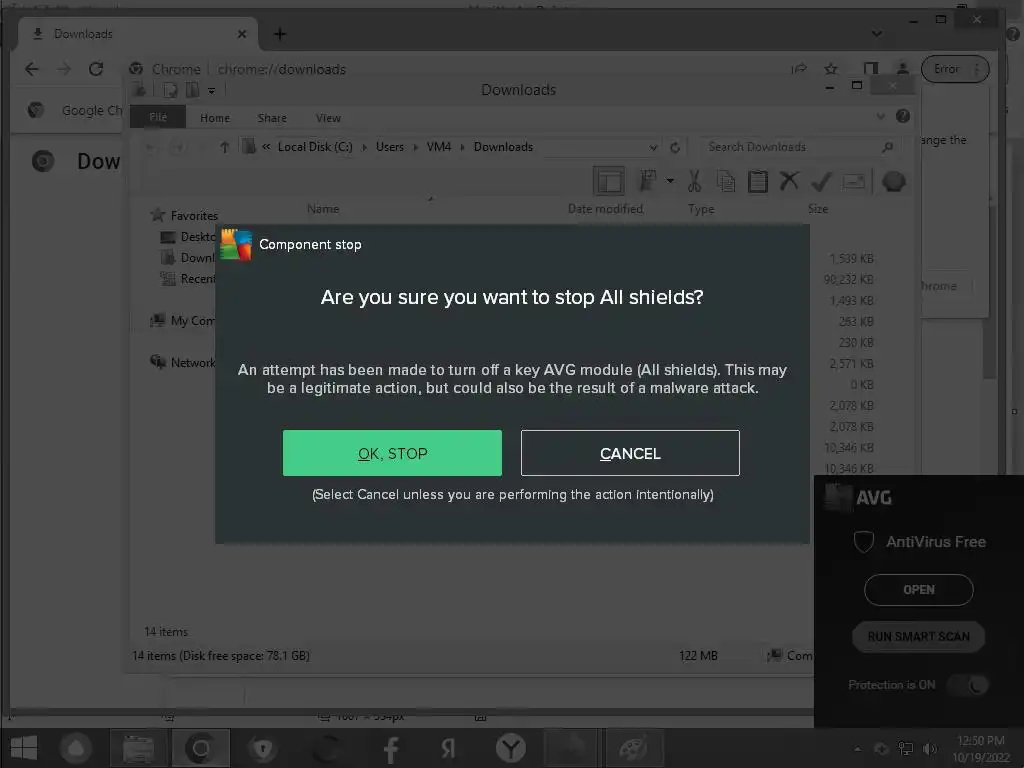Expand the Explorer address path dropdown

tap(652, 147)
